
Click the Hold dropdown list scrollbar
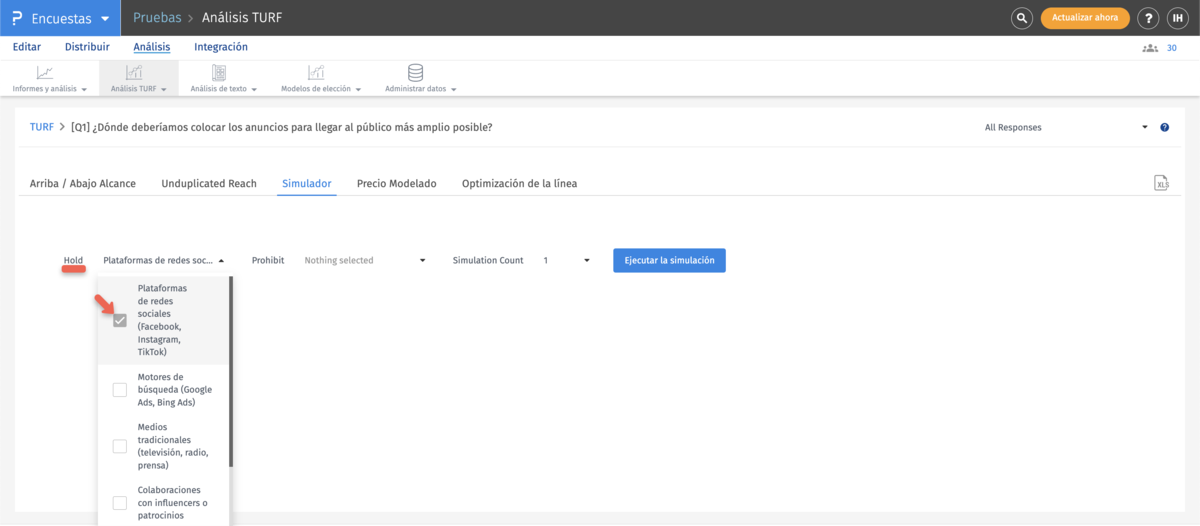click(231, 371)
